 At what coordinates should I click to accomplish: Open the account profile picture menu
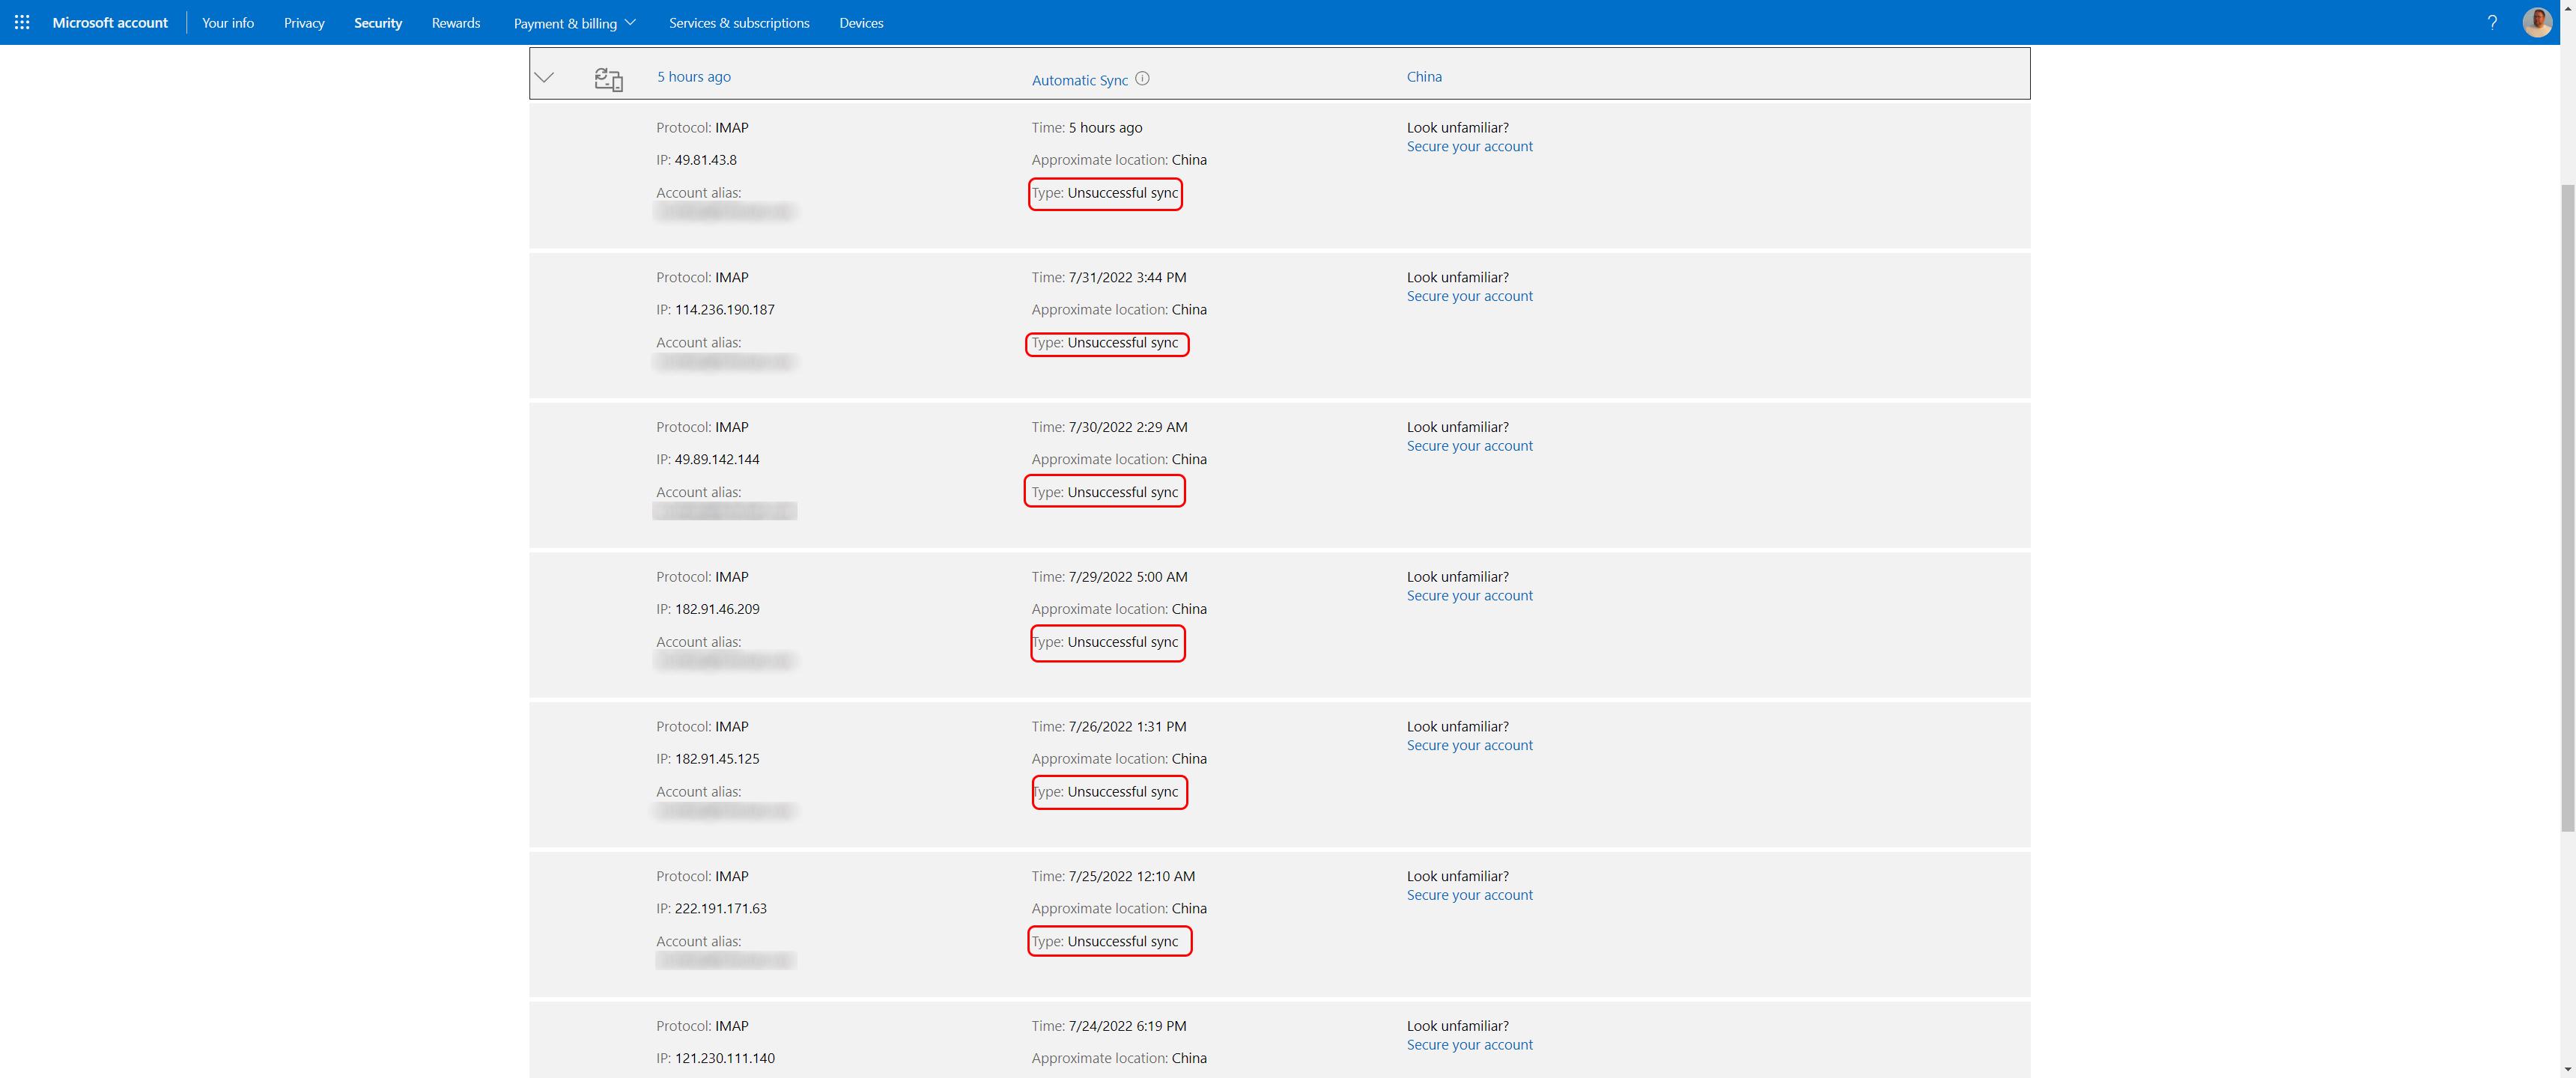click(2537, 22)
